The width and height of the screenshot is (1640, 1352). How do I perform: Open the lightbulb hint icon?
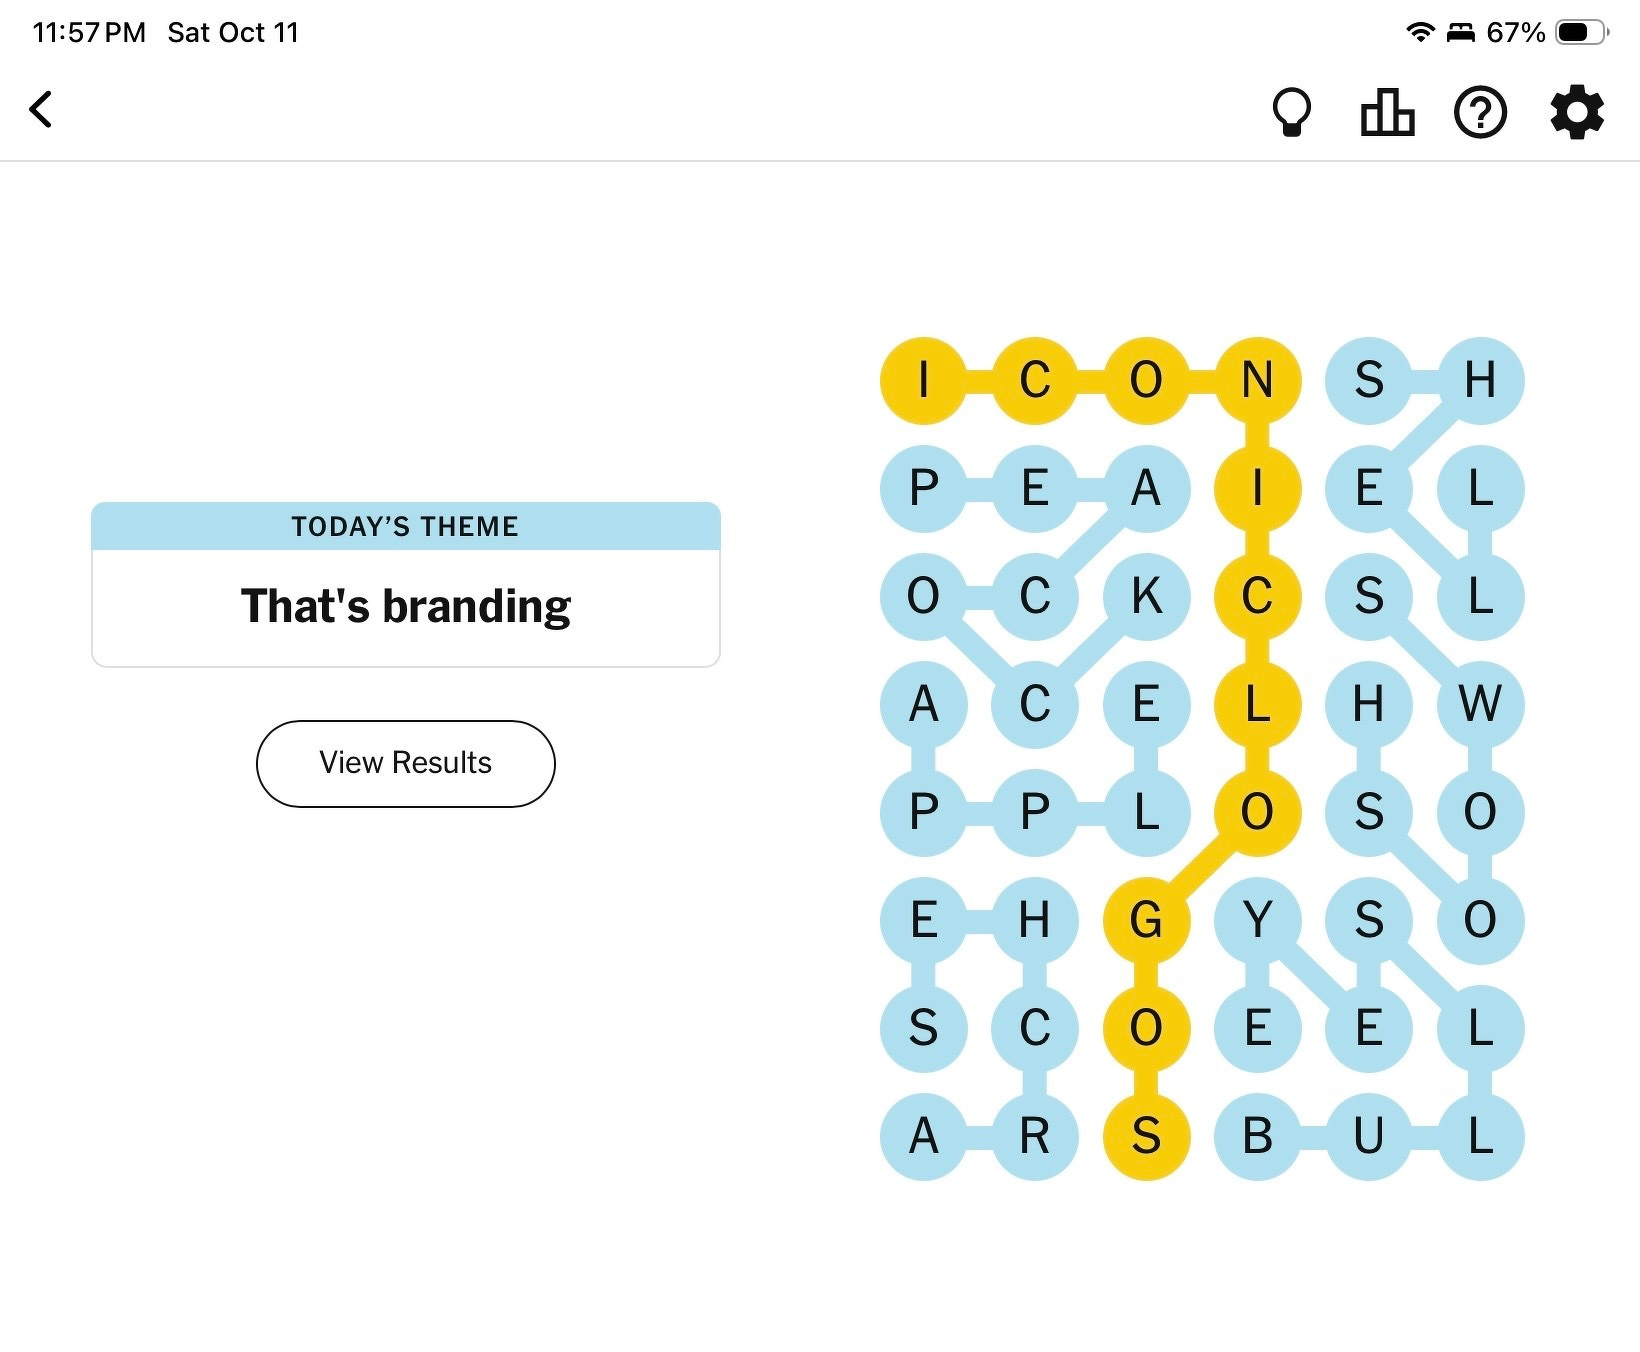(1291, 112)
